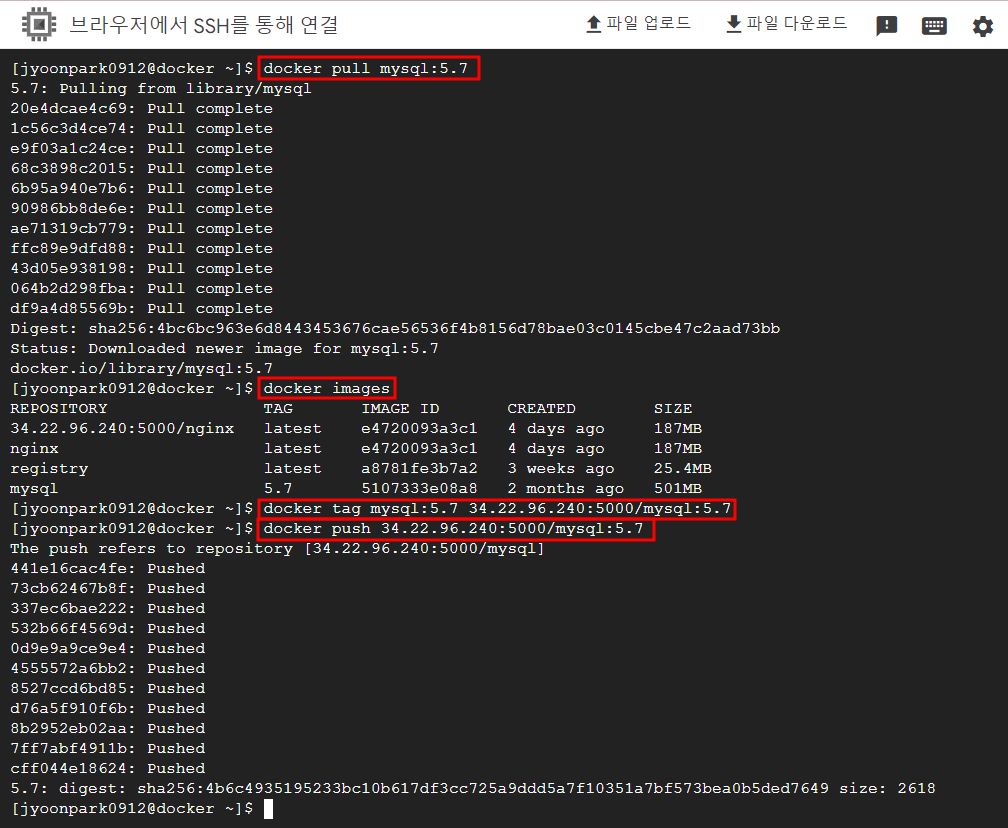Click layer '8b2952eb02aa: Pushed'

tap(108, 728)
